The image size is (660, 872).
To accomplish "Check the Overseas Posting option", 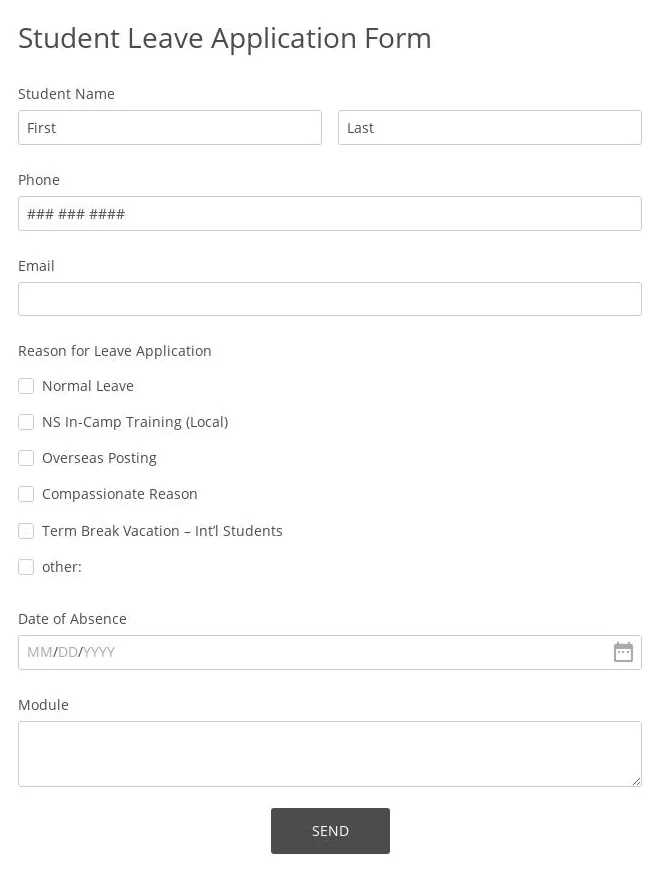I will tap(26, 458).
